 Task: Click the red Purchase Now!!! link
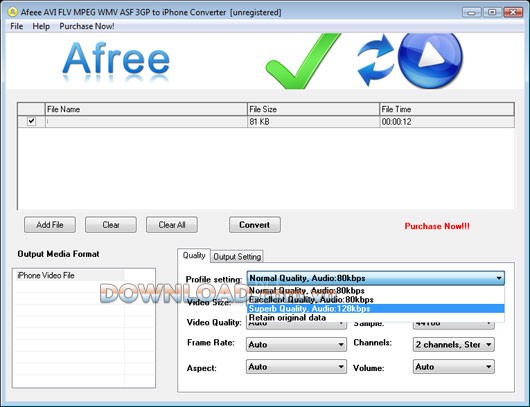[x=437, y=226]
